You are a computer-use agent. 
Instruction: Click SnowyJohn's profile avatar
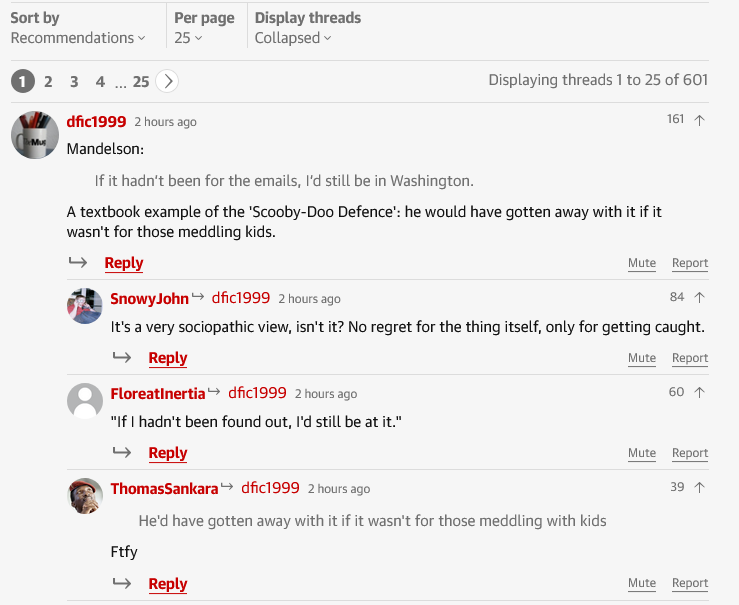click(x=85, y=306)
